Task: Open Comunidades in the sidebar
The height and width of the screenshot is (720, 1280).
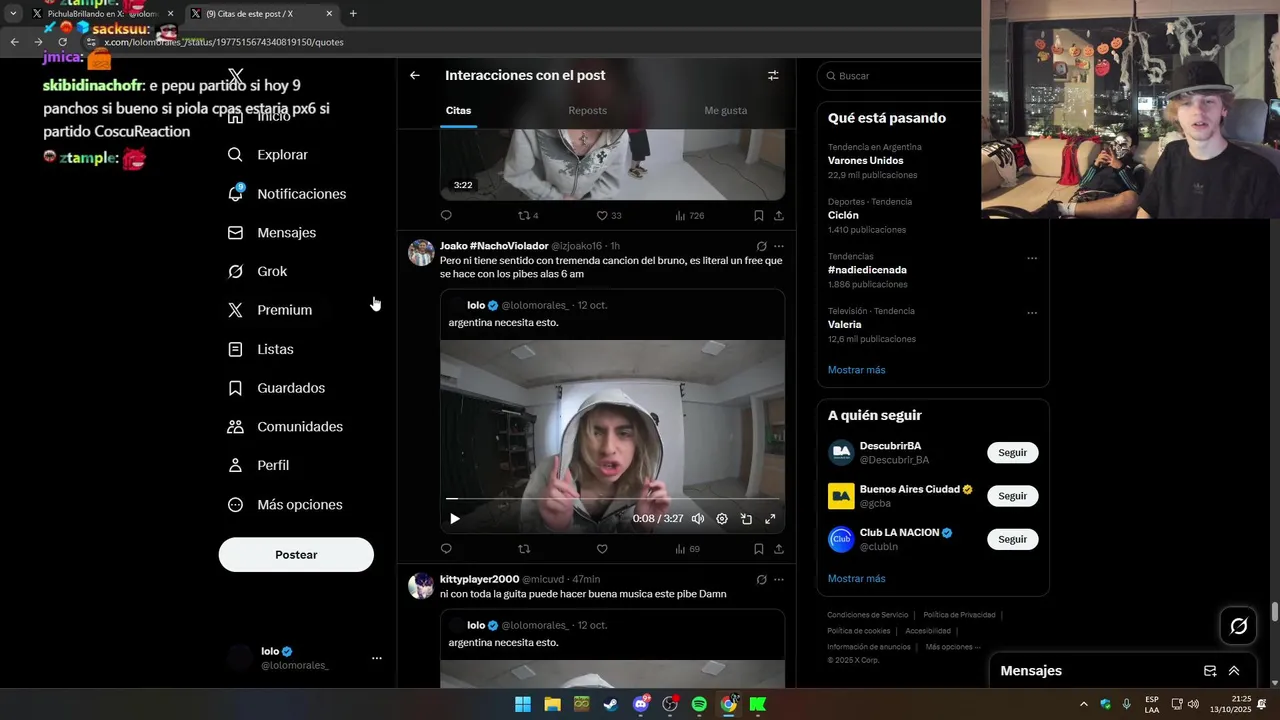Action: pos(285,427)
